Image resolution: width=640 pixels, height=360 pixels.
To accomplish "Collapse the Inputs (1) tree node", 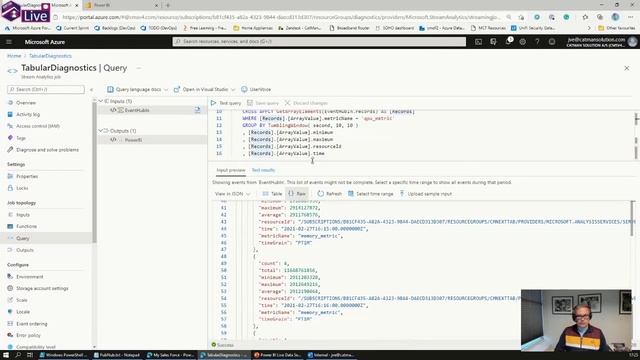I will (101, 101).
